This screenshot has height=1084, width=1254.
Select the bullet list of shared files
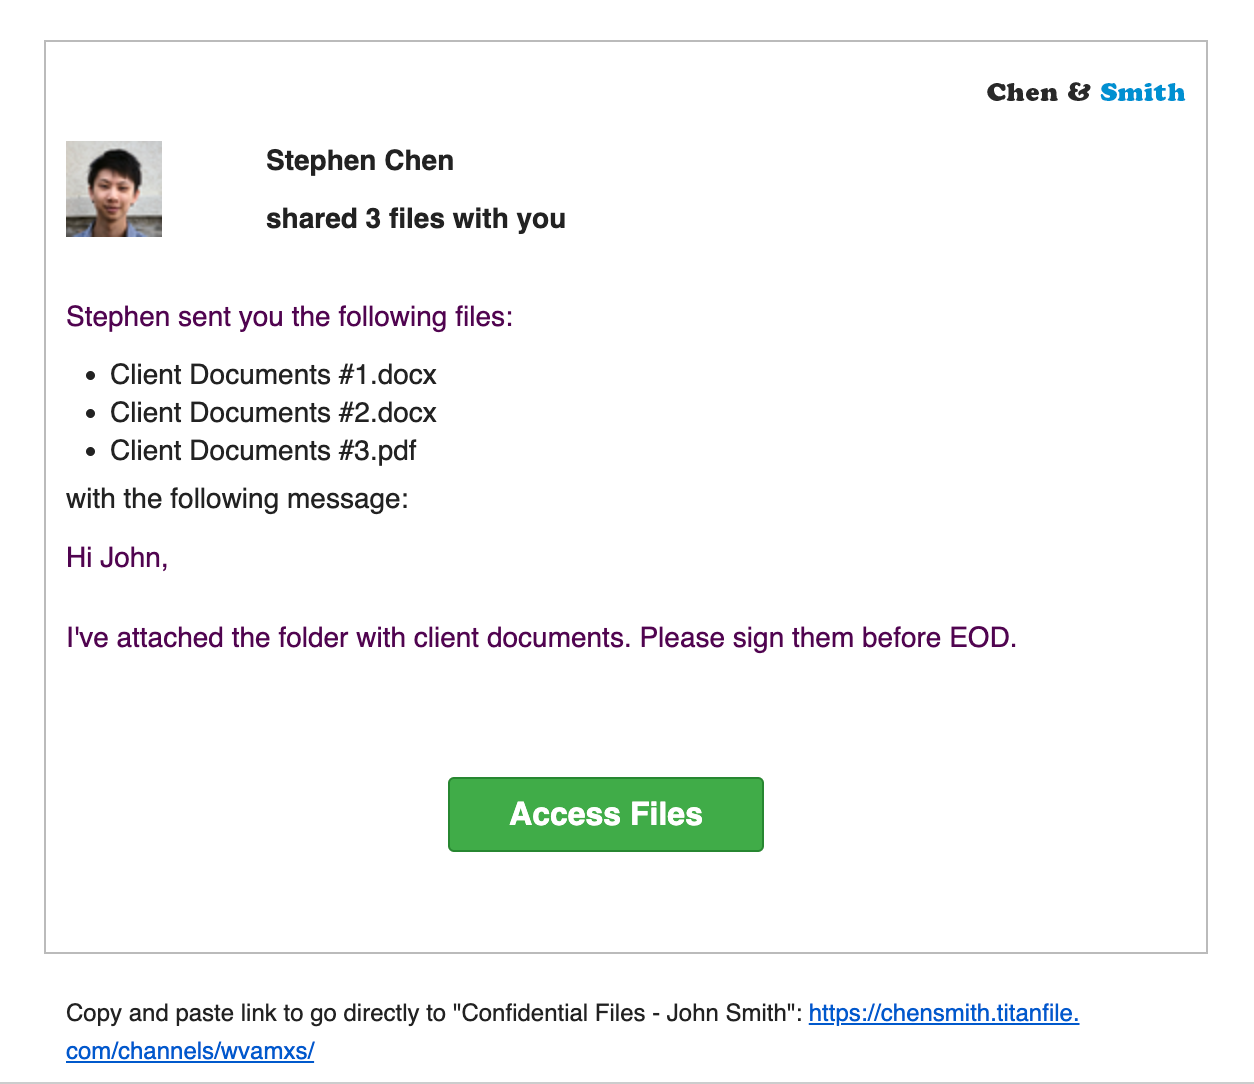point(273,412)
